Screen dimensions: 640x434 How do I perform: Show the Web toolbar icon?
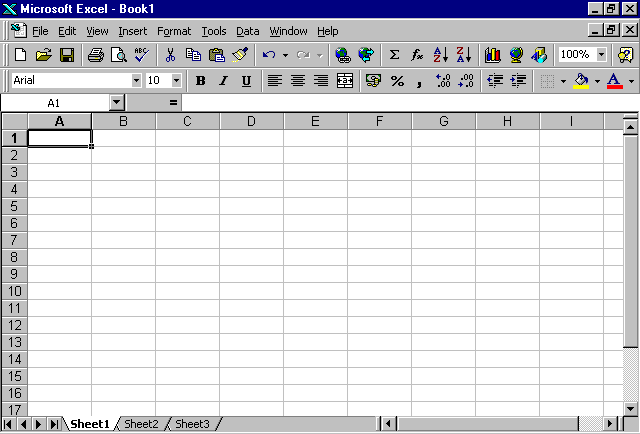366,54
